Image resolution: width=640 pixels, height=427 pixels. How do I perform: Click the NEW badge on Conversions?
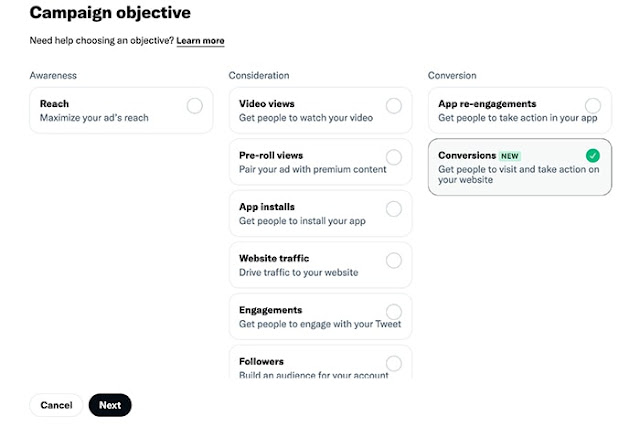click(510, 156)
